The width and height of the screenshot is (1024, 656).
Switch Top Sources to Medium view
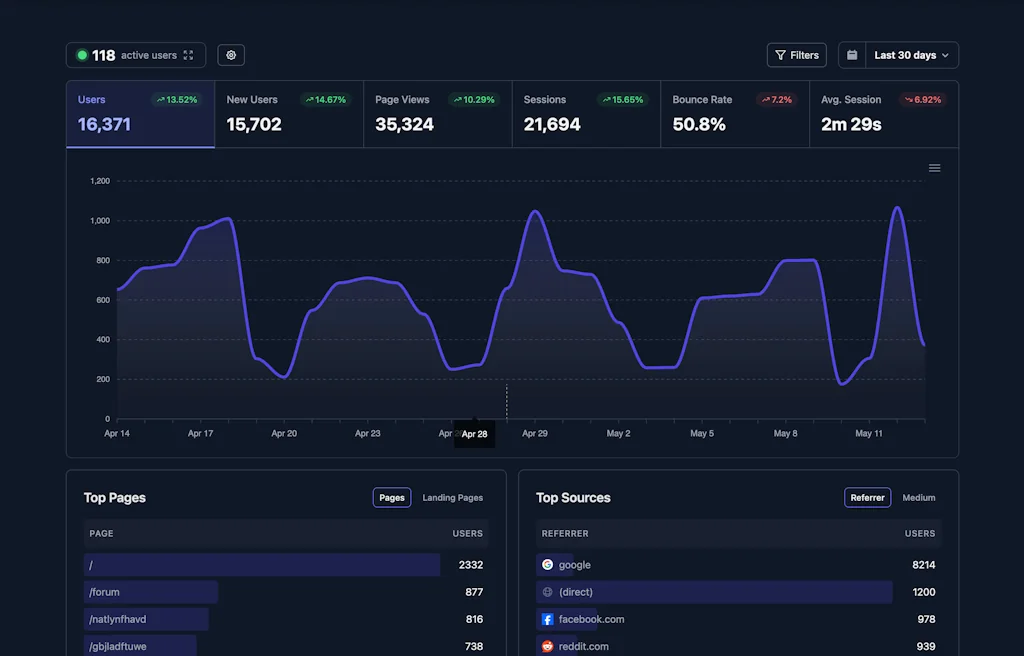(918, 497)
